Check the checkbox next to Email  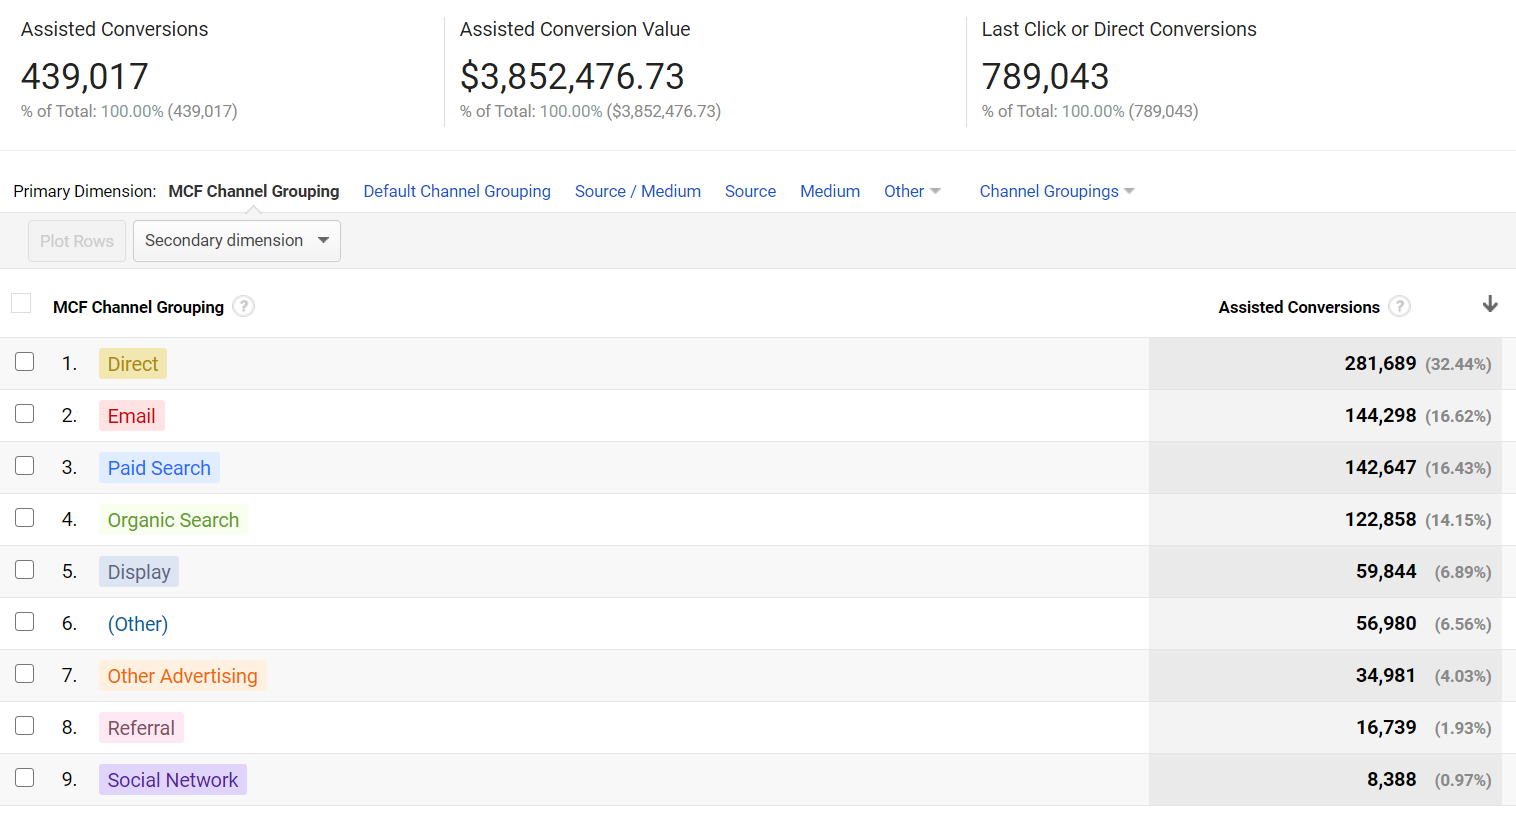24,413
